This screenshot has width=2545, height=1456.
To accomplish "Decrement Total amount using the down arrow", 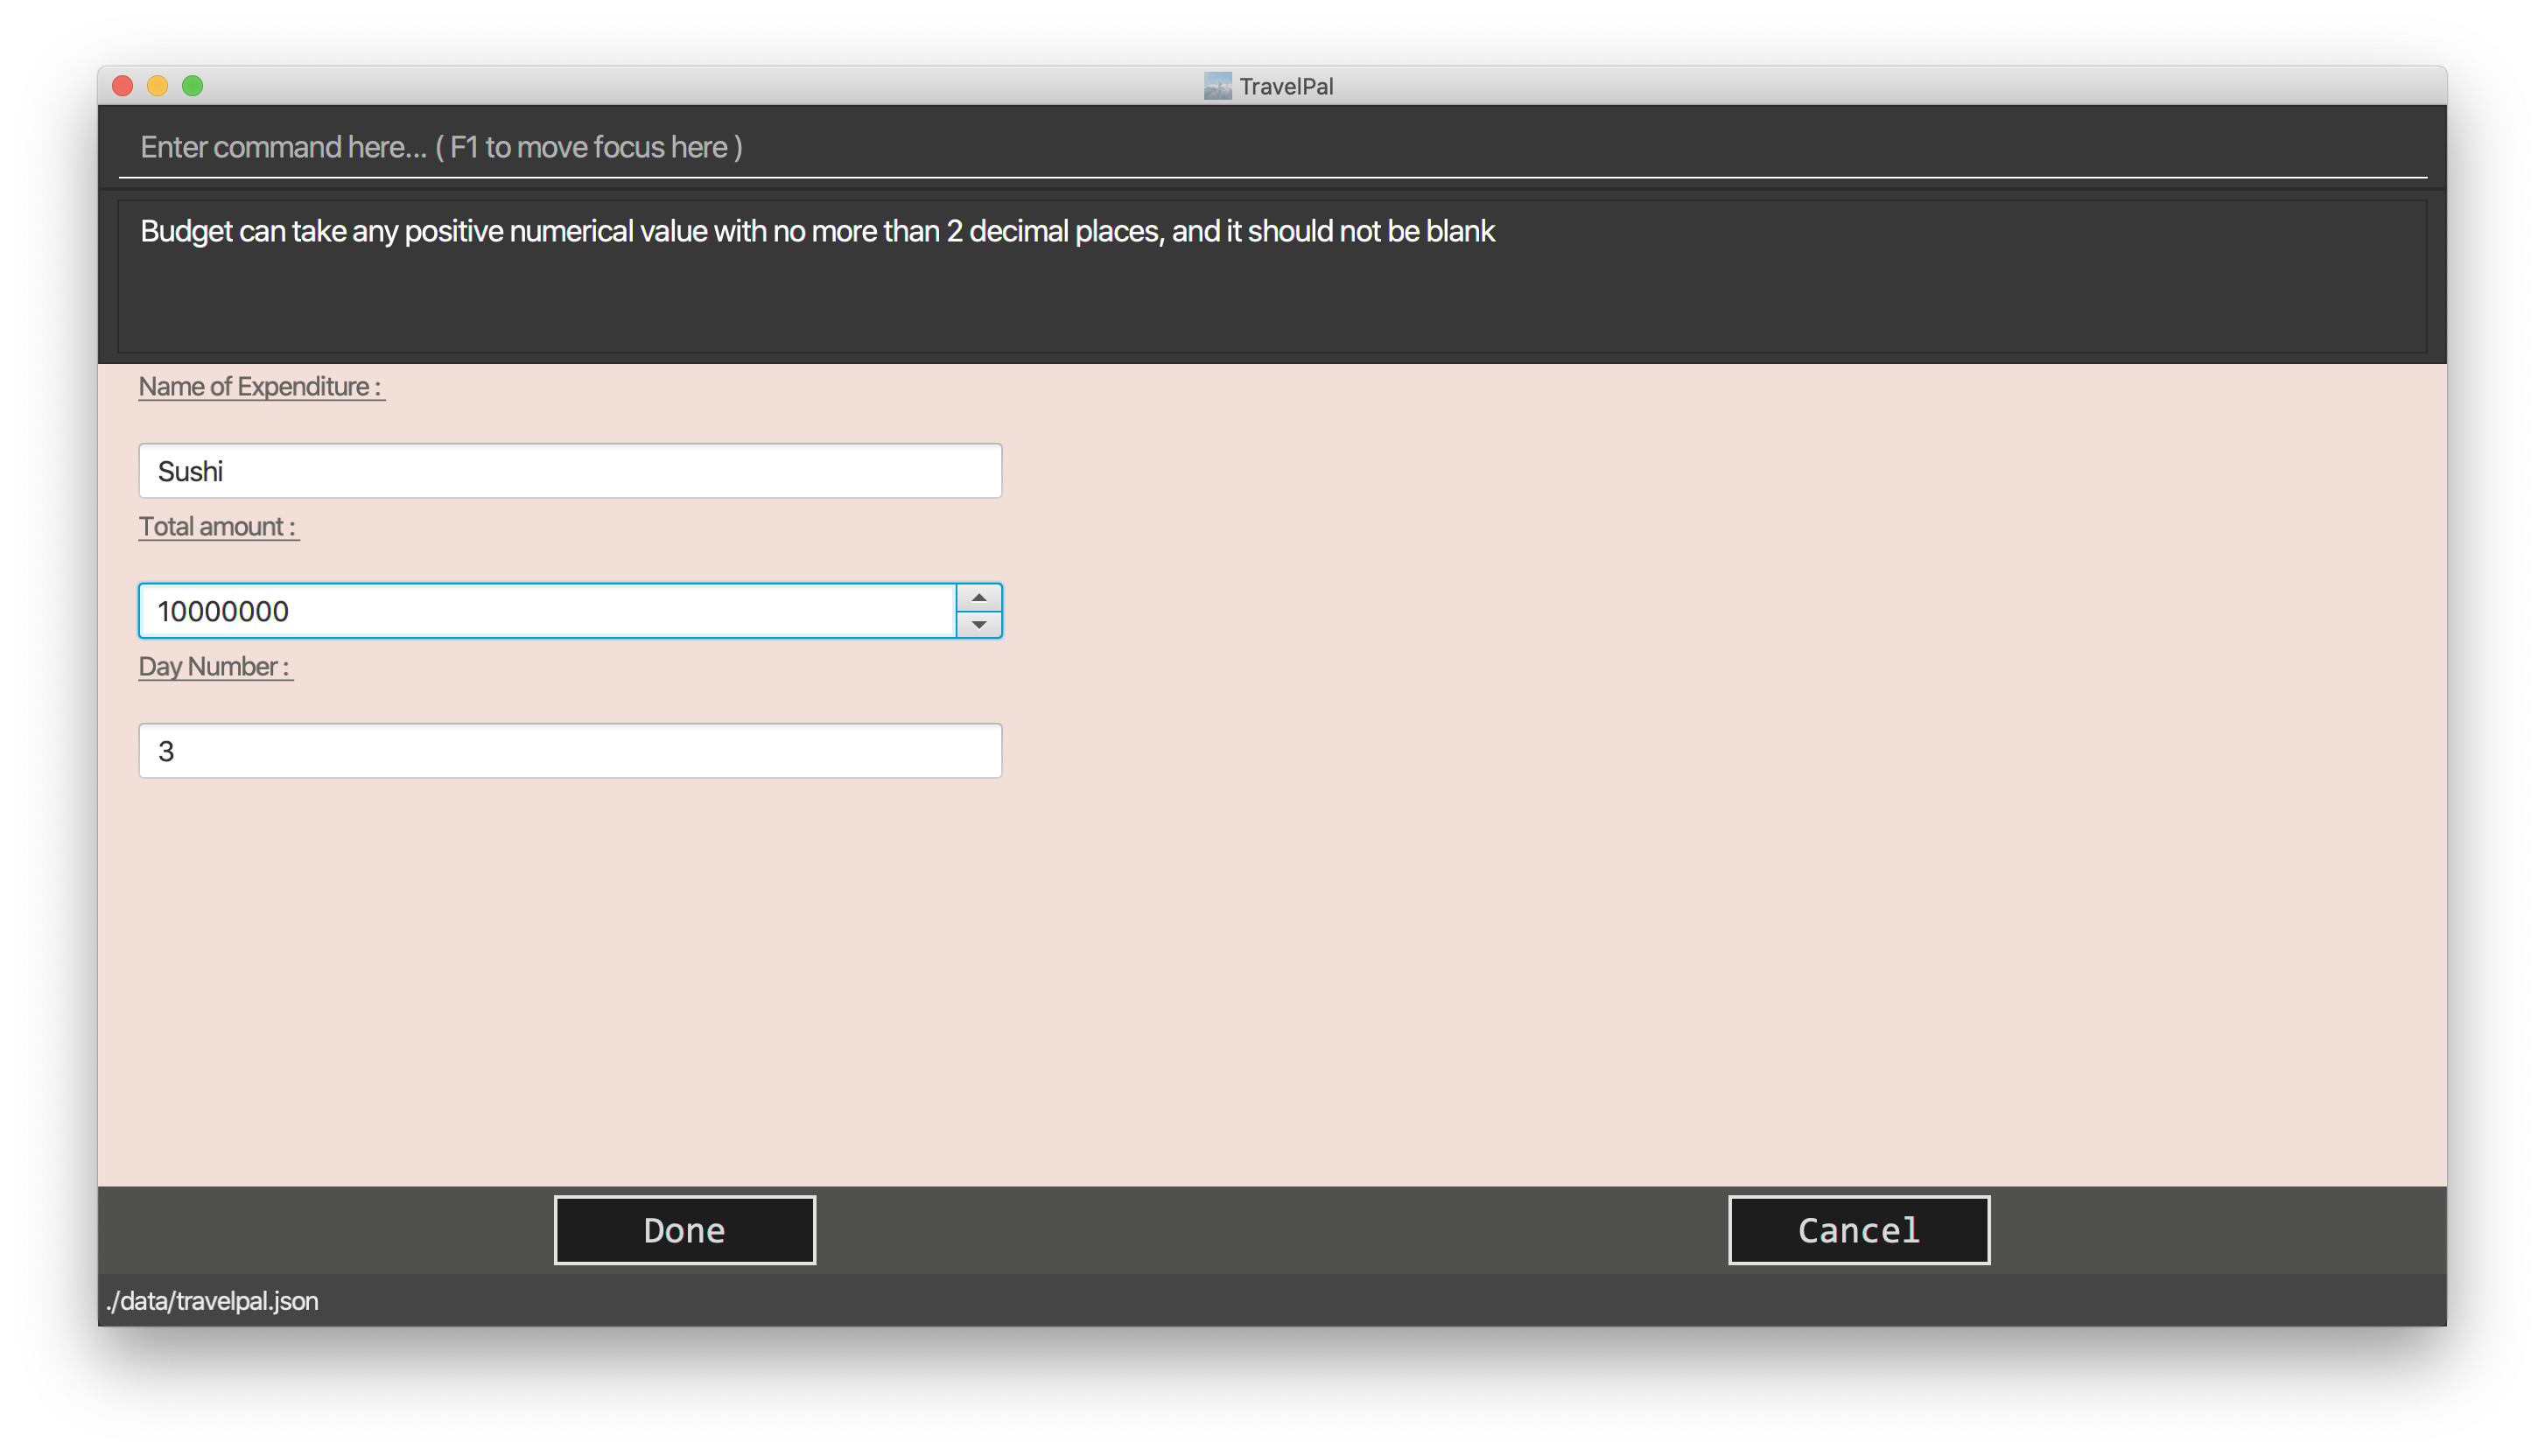I will 979,625.
